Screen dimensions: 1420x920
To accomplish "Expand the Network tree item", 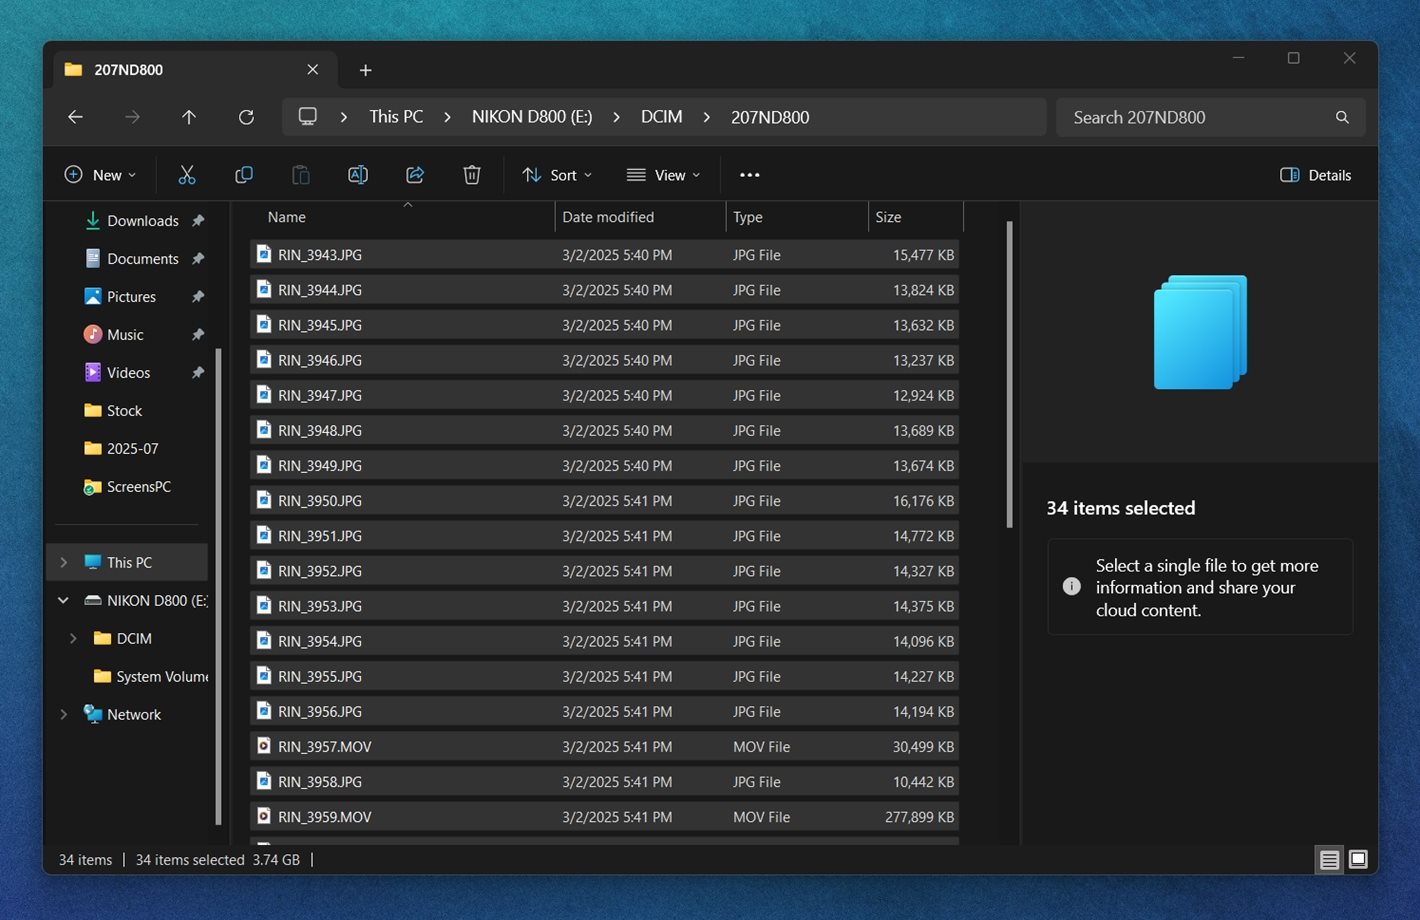I will pyautogui.click(x=63, y=714).
